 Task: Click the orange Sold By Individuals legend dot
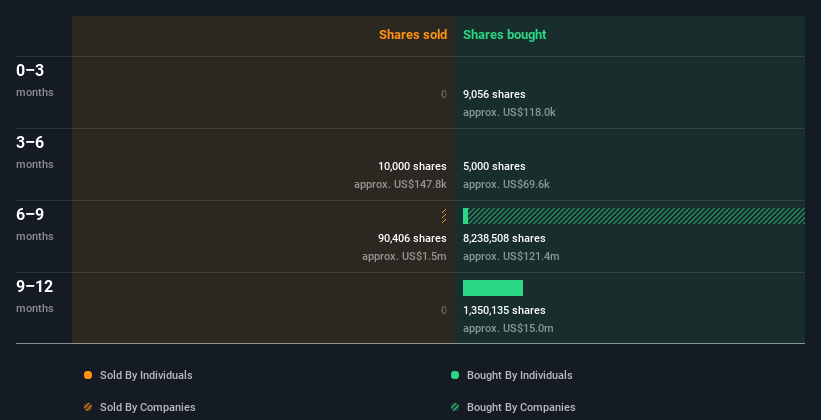point(88,375)
